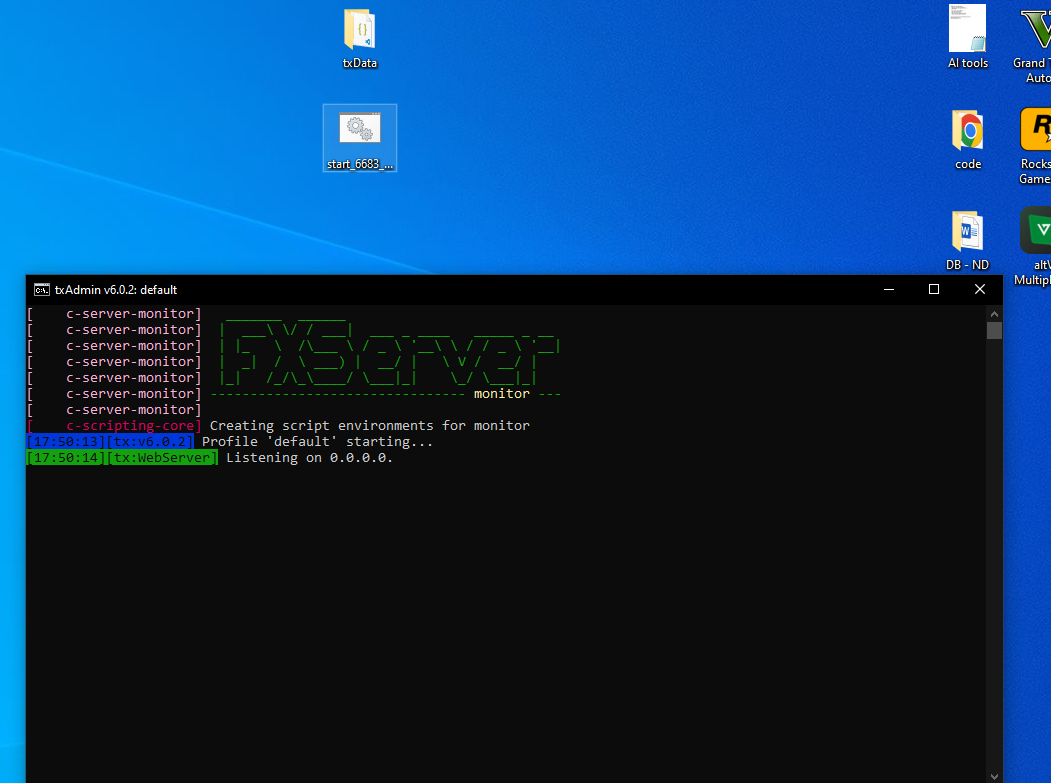Click the blue tx:v6.0.2 log tag
This screenshot has height=783, width=1051.
tap(149, 442)
